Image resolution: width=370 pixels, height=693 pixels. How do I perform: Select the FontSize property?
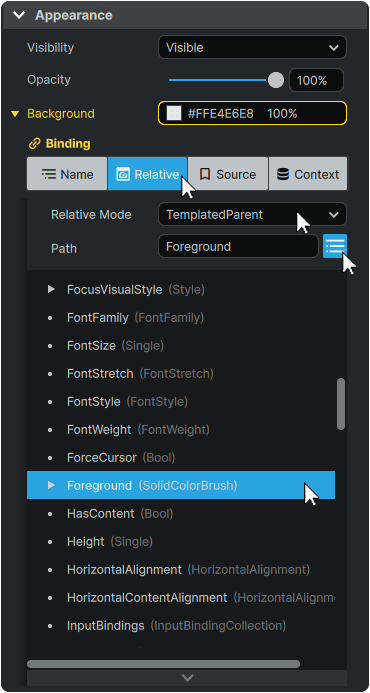click(181, 345)
